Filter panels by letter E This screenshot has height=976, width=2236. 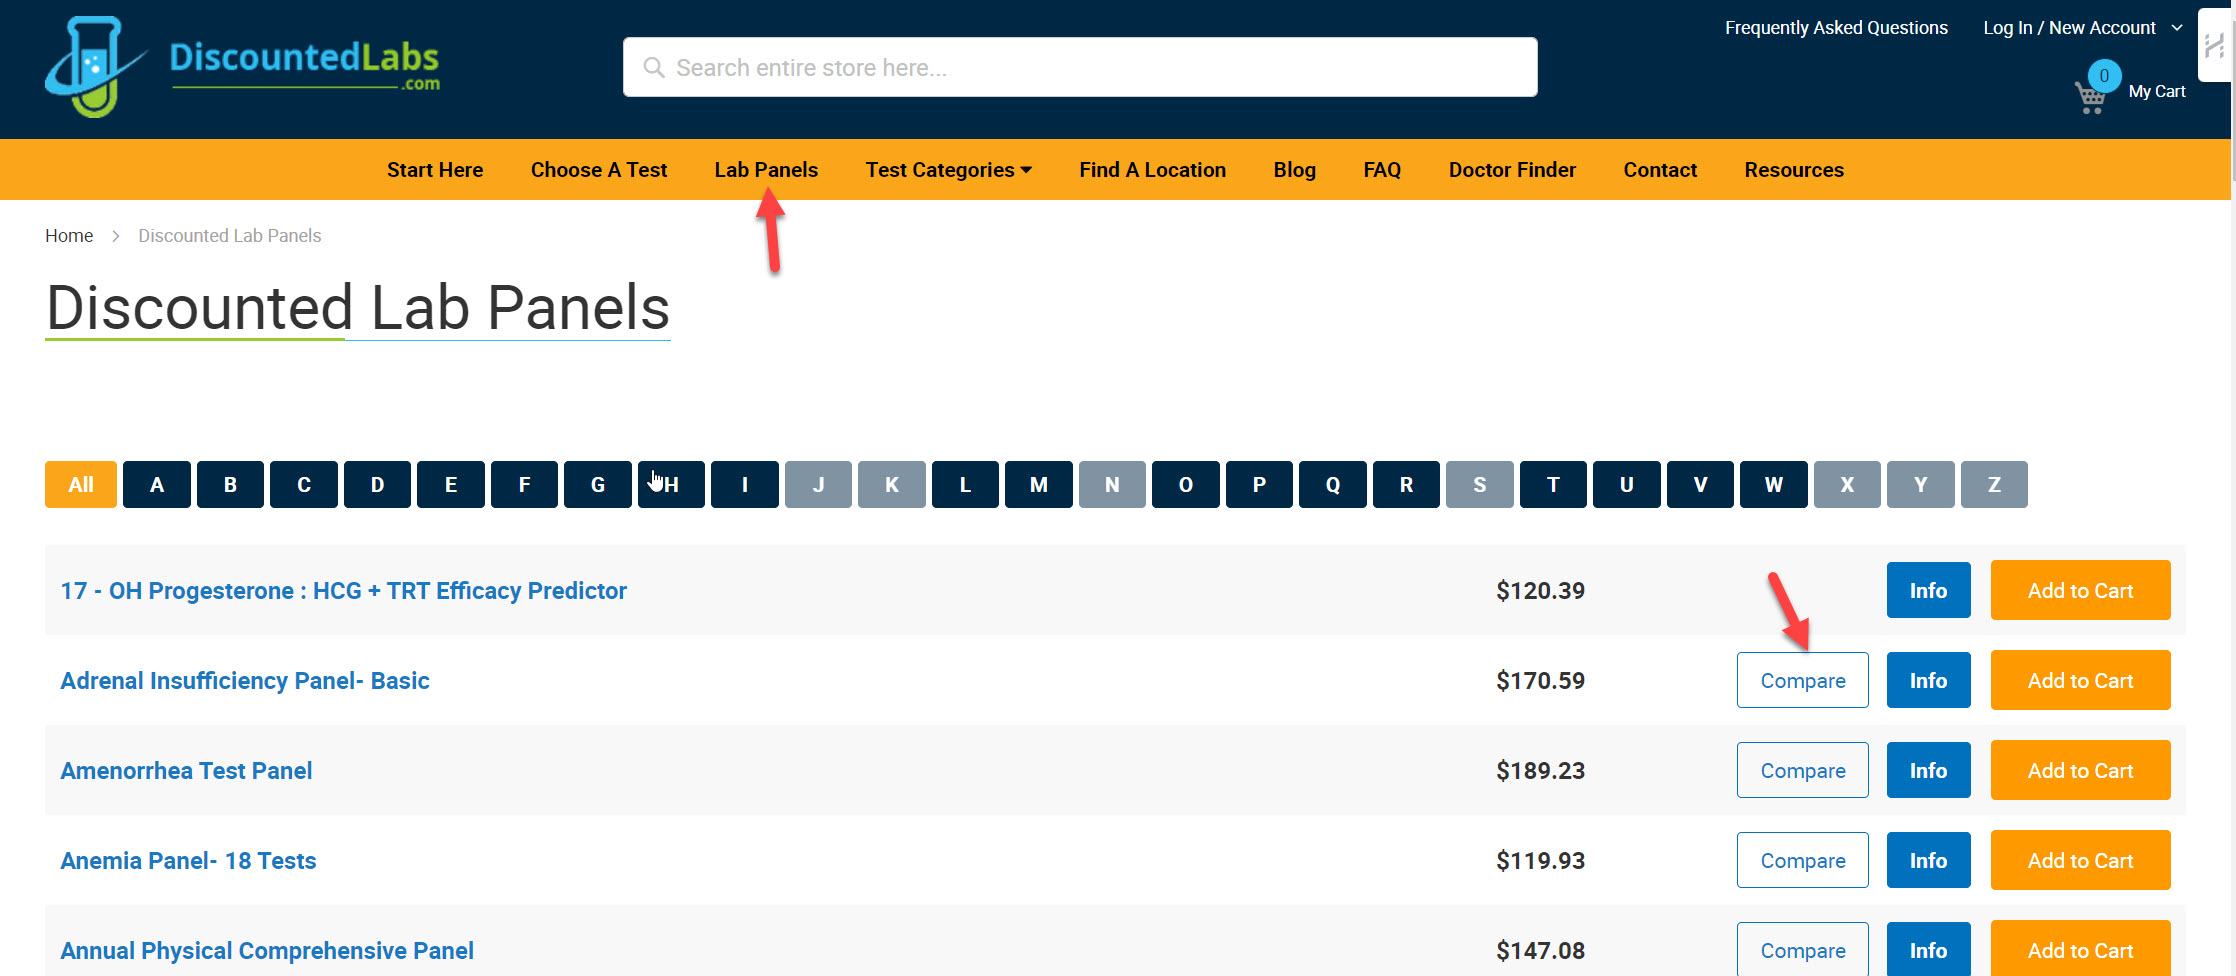tap(451, 484)
